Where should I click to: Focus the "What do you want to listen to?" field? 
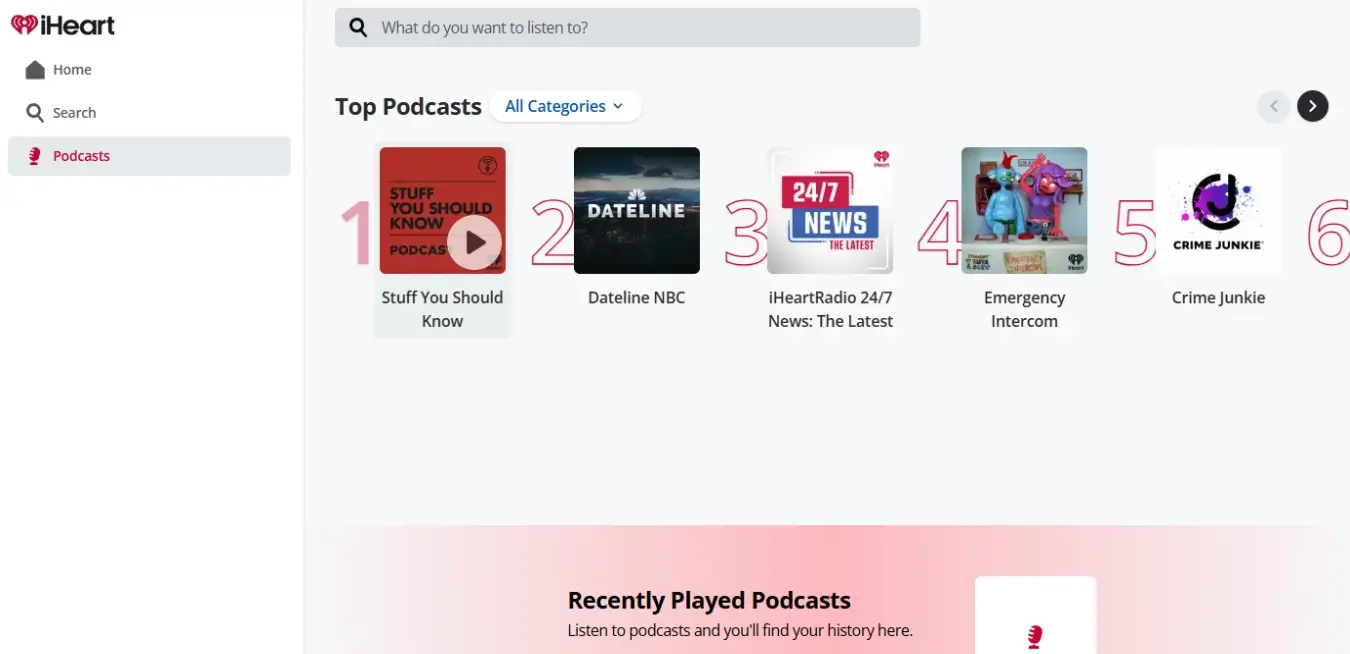click(627, 28)
